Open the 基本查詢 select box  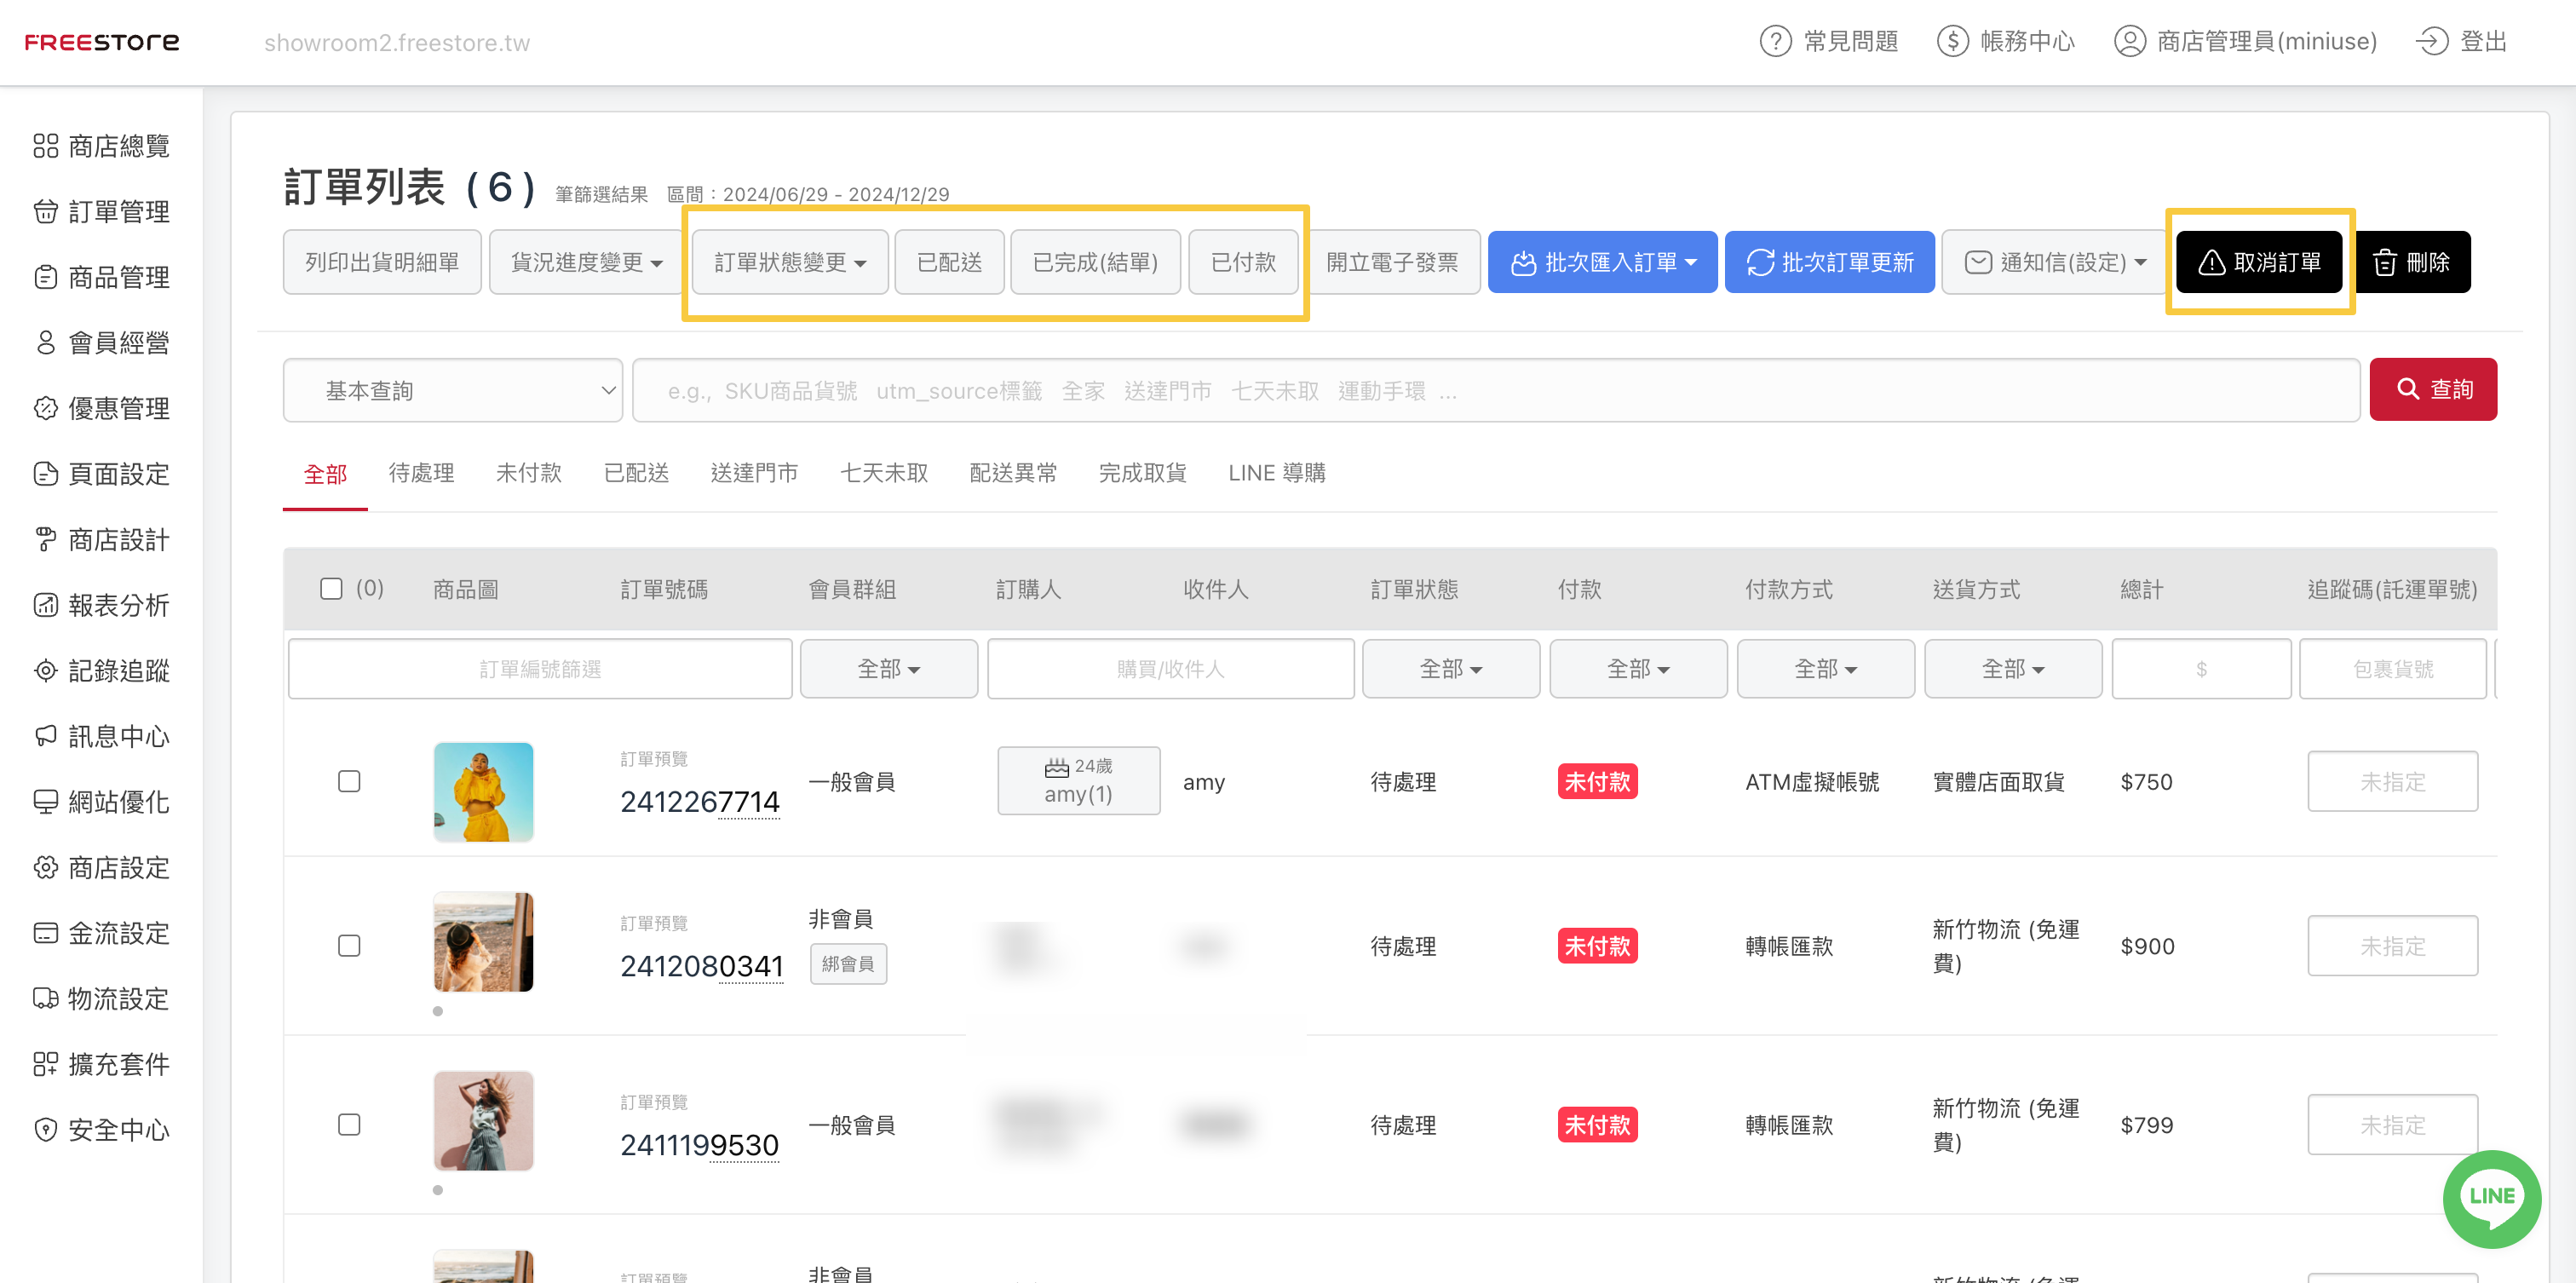click(x=453, y=390)
